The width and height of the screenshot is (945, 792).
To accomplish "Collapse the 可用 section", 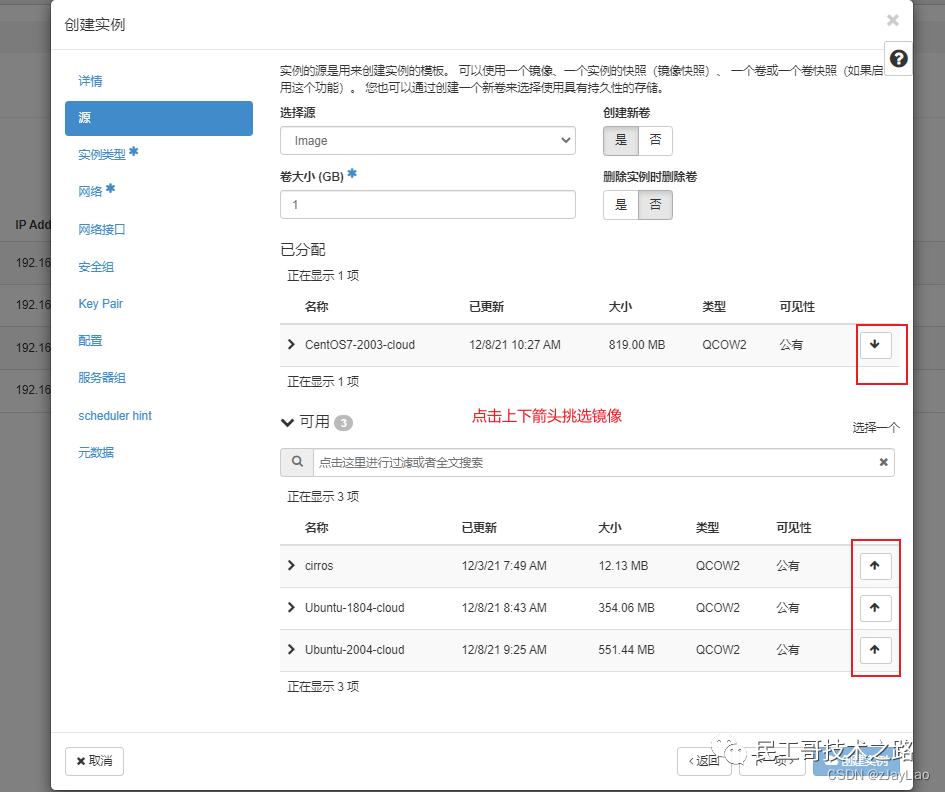I will (x=287, y=423).
